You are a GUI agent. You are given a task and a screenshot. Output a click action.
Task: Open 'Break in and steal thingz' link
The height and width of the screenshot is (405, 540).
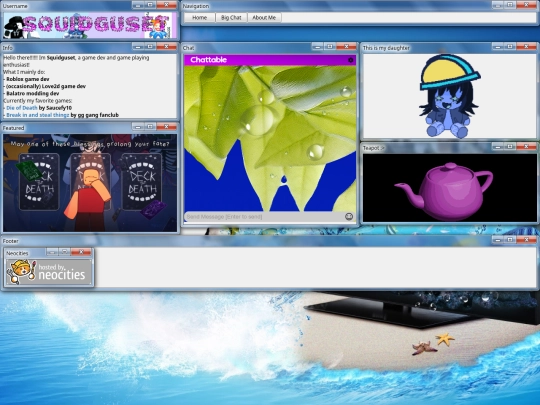pyautogui.click(x=38, y=115)
